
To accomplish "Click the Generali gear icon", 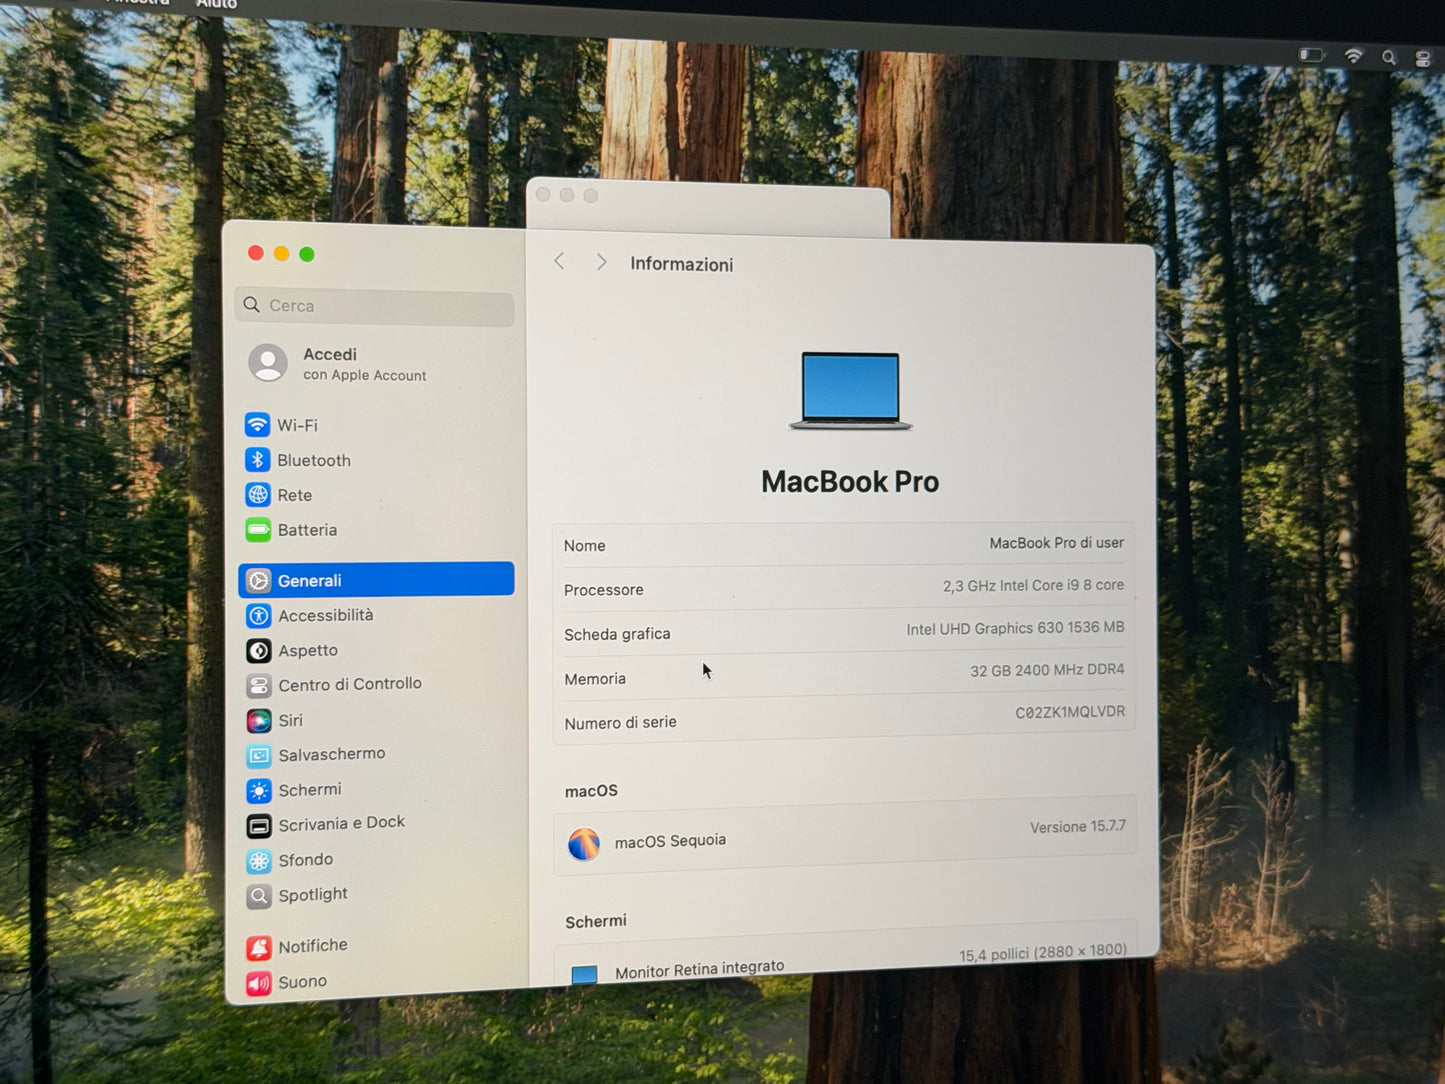I will tap(258, 580).
